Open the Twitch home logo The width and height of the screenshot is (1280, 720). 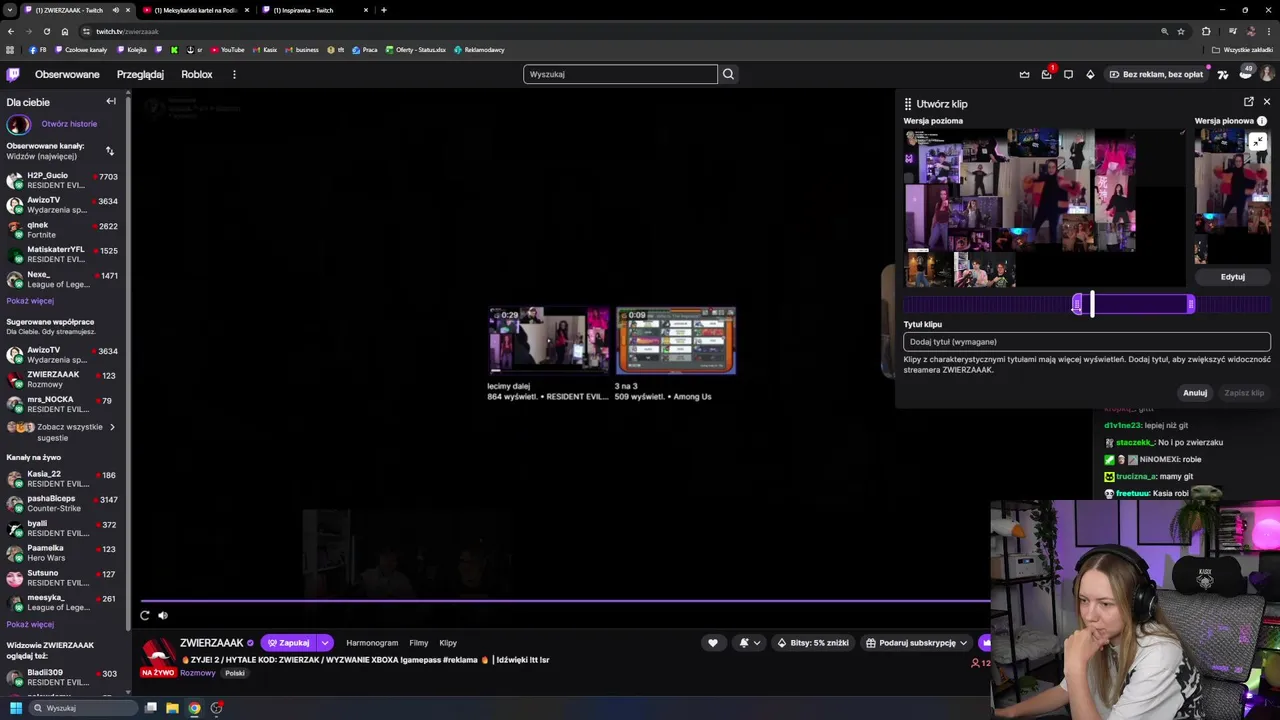click(x=13, y=74)
